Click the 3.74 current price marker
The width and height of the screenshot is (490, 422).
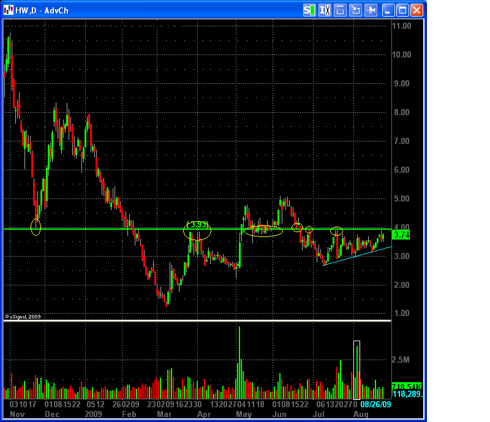click(x=401, y=235)
